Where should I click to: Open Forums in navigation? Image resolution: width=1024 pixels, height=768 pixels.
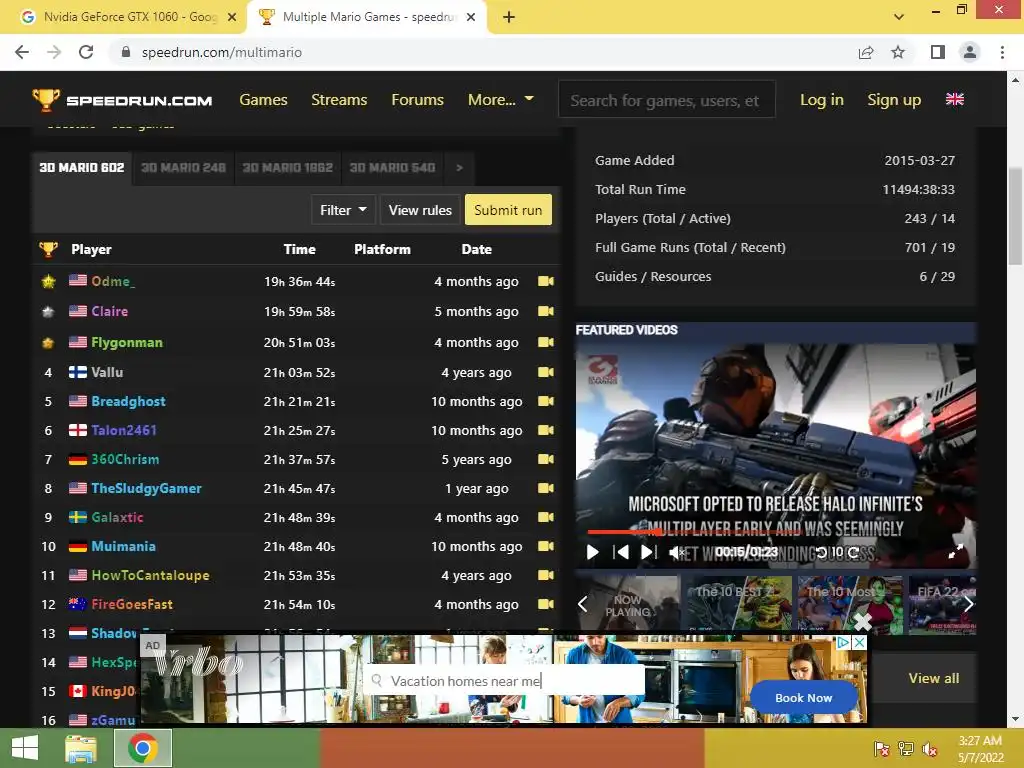pyautogui.click(x=417, y=100)
